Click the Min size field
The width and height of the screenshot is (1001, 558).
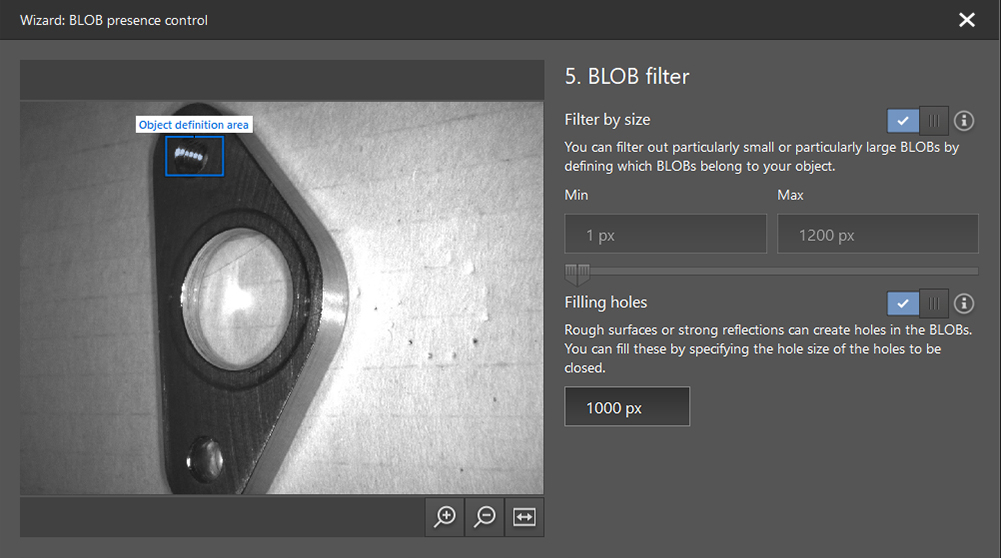pos(665,235)
